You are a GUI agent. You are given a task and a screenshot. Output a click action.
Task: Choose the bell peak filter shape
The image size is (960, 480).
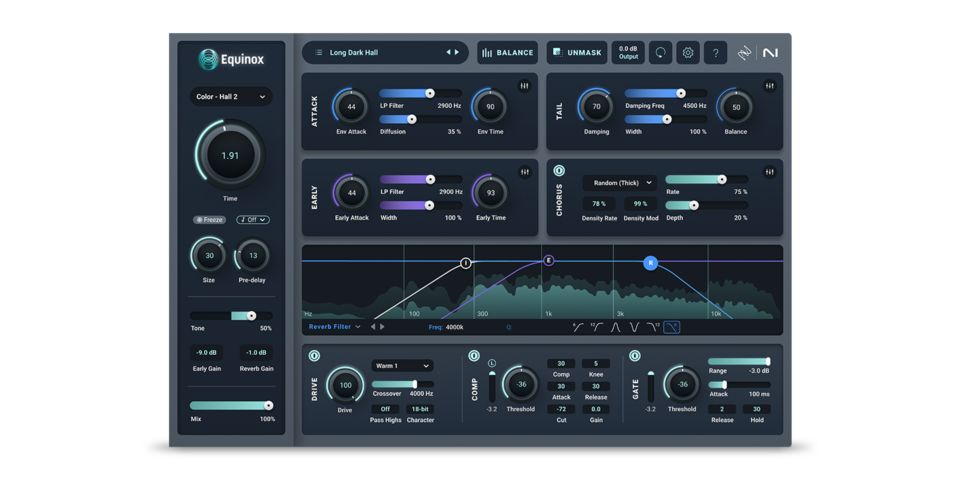(615, 327)
